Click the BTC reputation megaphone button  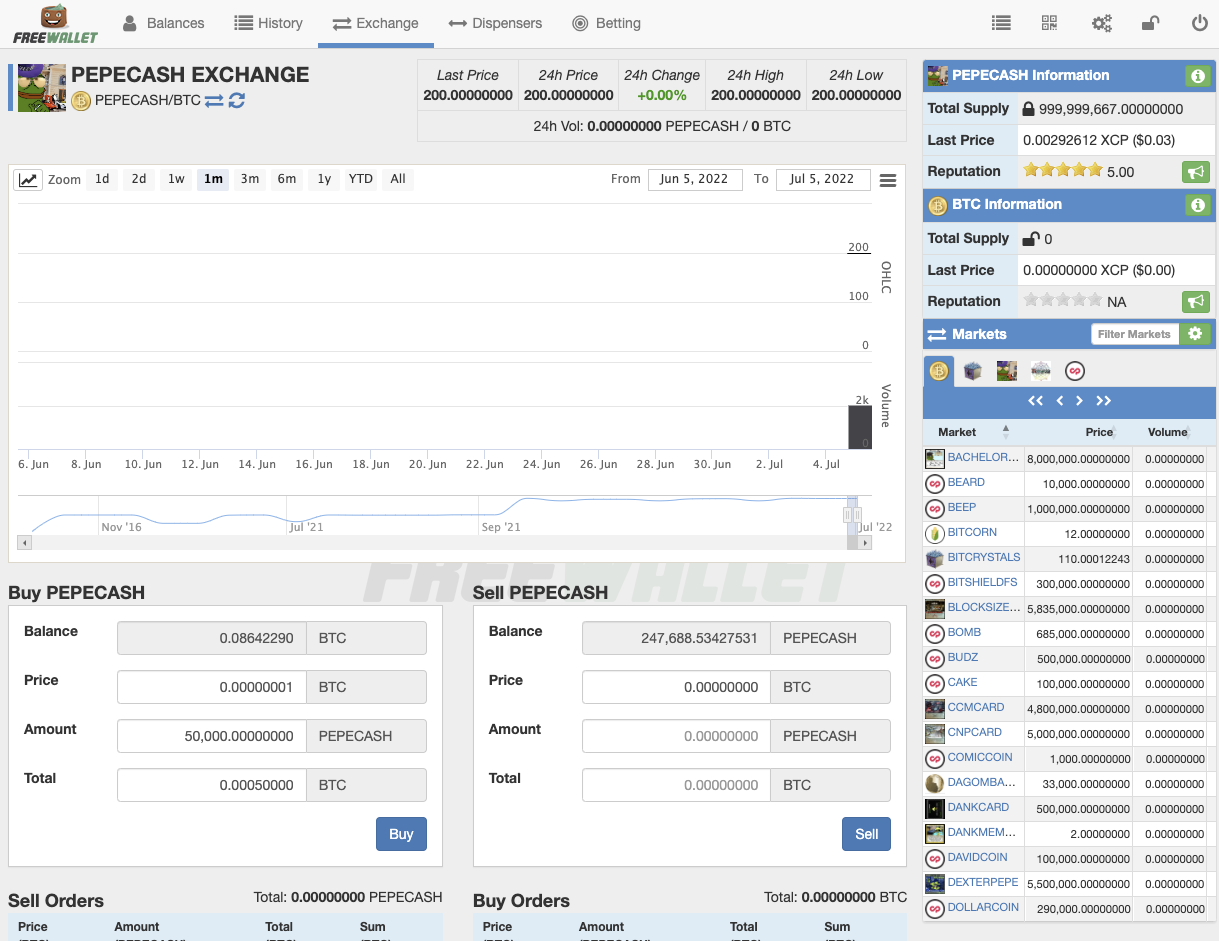1194,301
